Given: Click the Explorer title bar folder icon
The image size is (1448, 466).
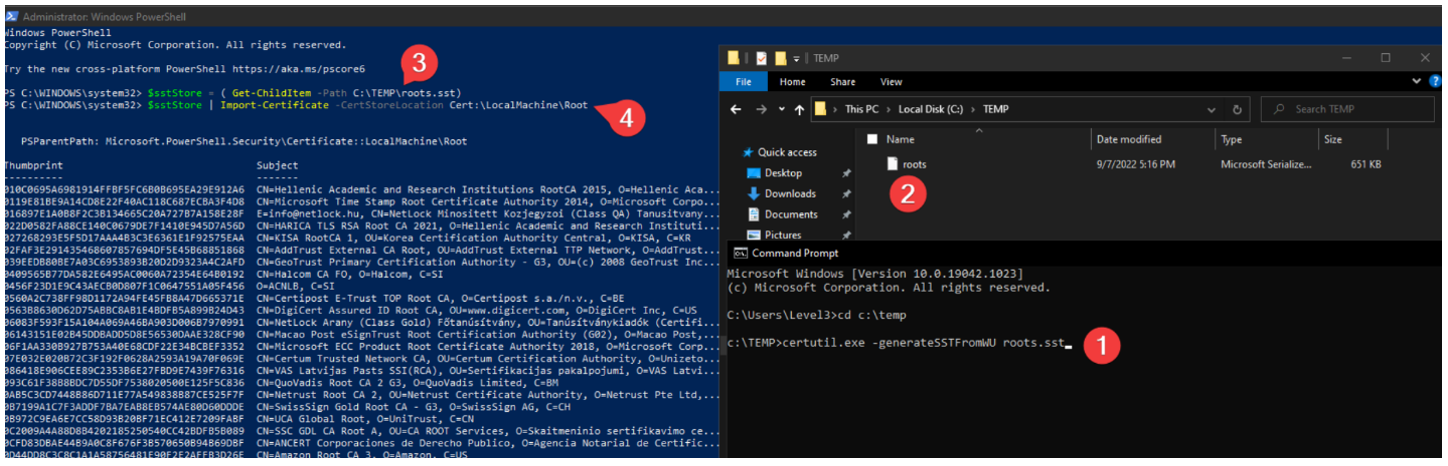Looking at the screenshot, I should [734, 58].
